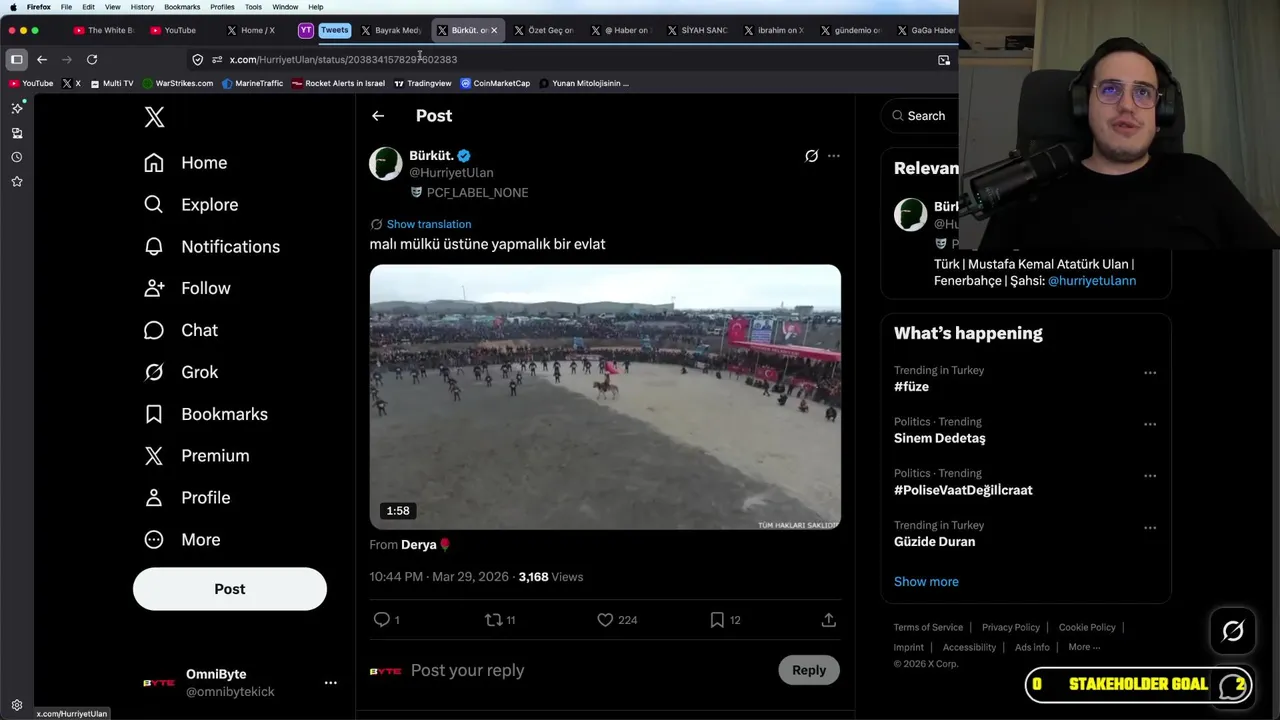
Task: Switch to the Home / X tab
Action: tap(251, 30)
